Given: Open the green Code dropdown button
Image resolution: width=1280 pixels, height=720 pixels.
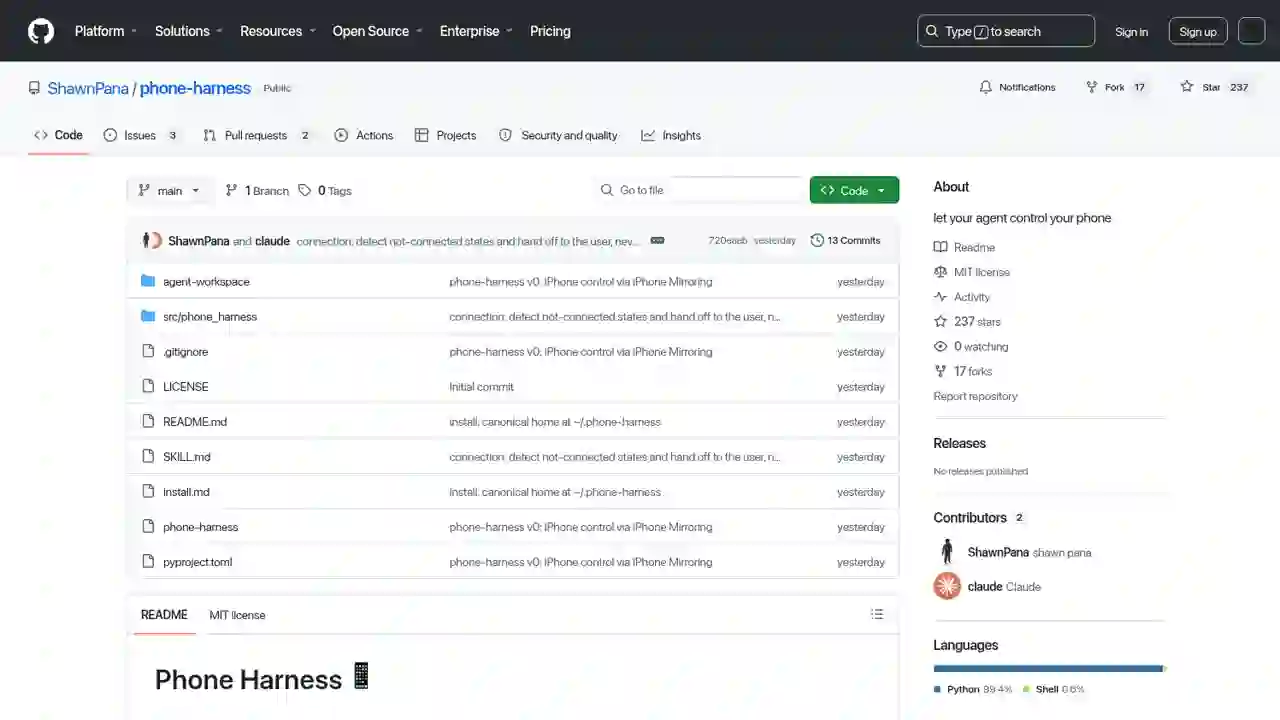Looking at the screenshot, I should [x=854, y=190].
